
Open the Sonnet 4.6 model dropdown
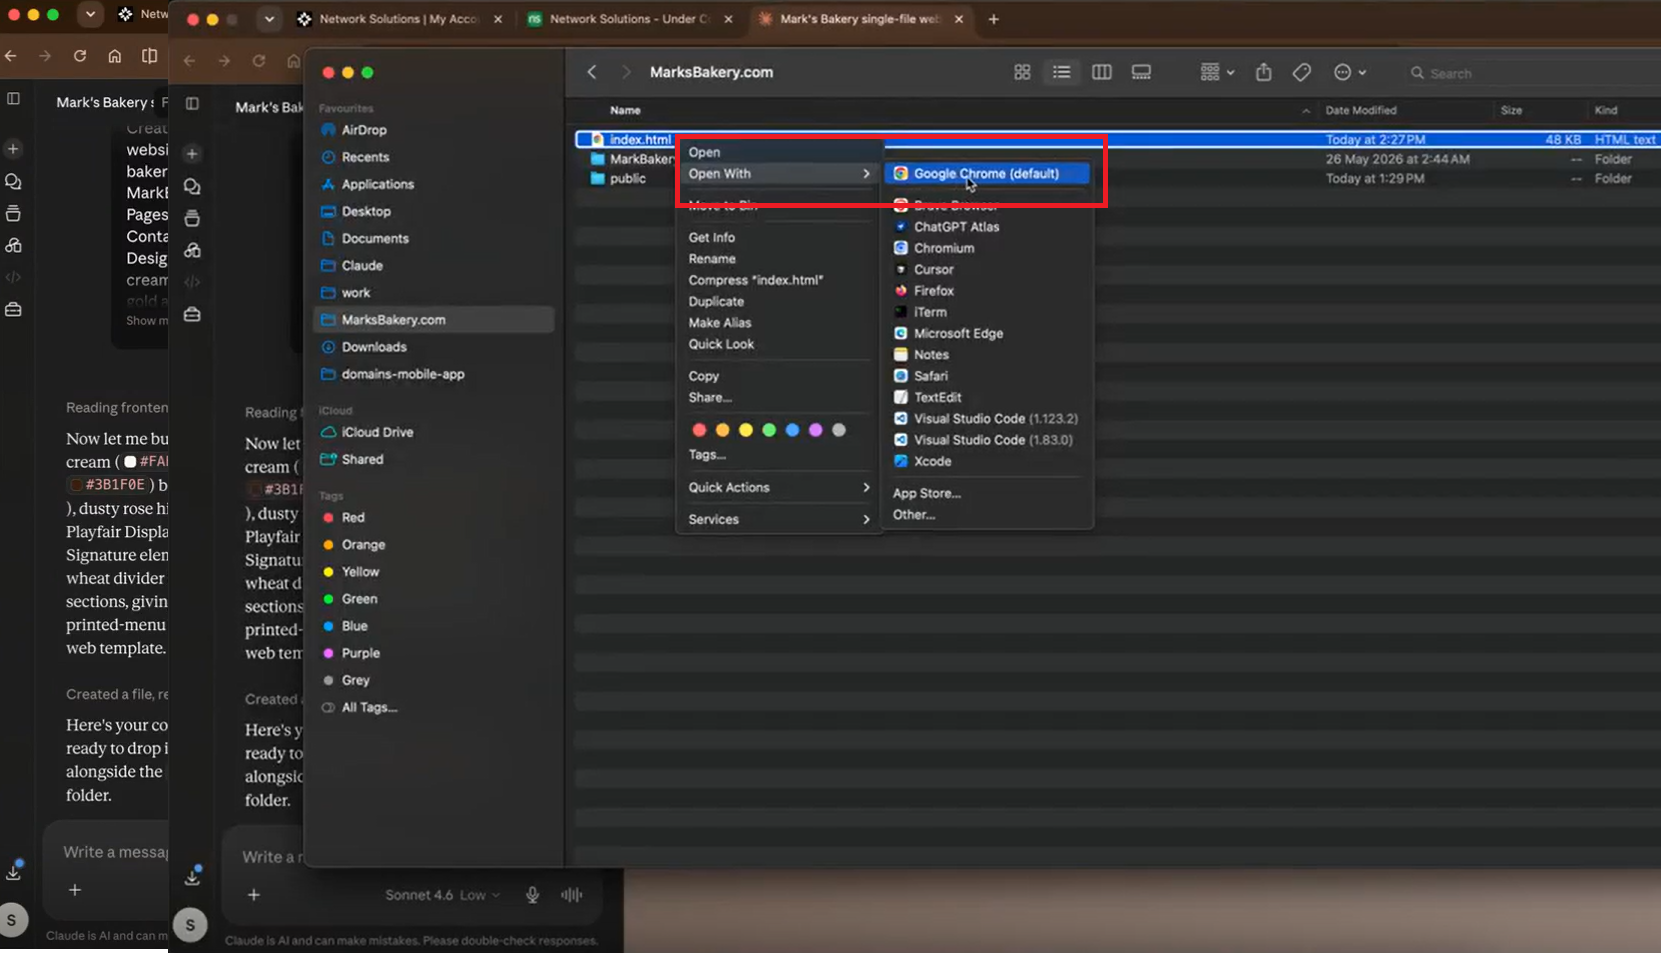[x=442, y=895]
